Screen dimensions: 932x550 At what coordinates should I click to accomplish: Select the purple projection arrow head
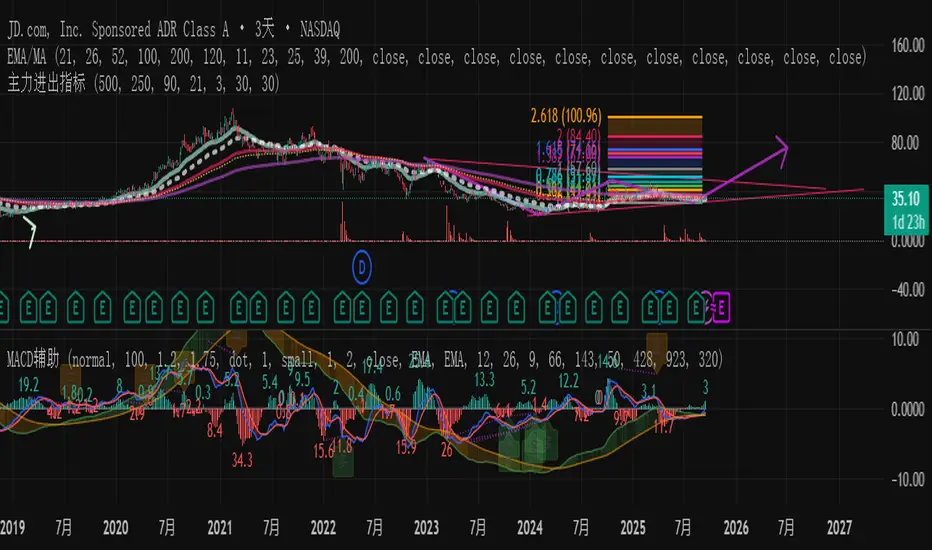[x=781, y=148]
